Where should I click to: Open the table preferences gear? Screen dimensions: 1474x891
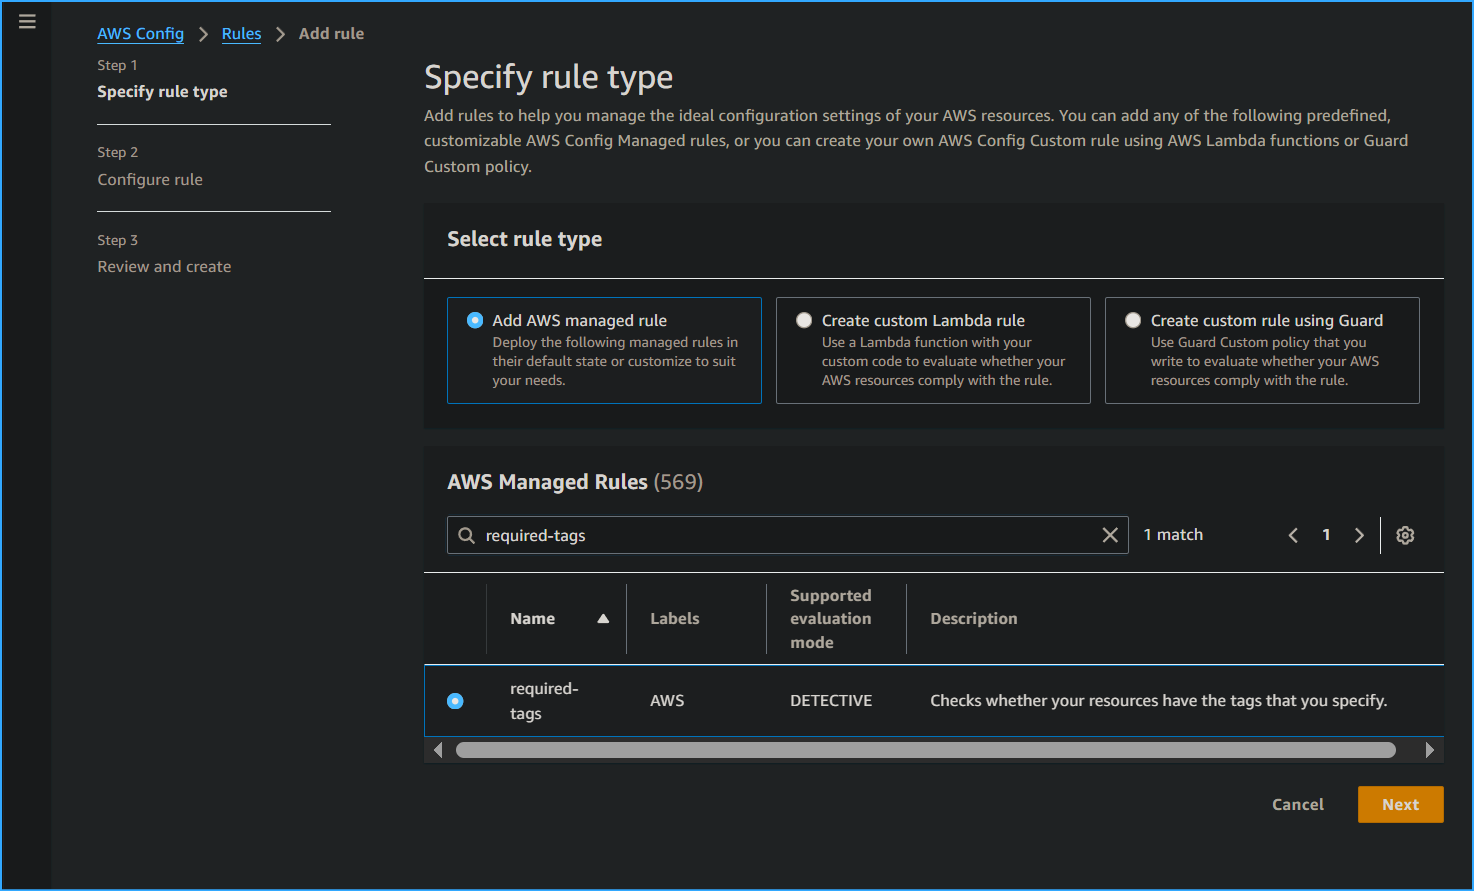1405,535
